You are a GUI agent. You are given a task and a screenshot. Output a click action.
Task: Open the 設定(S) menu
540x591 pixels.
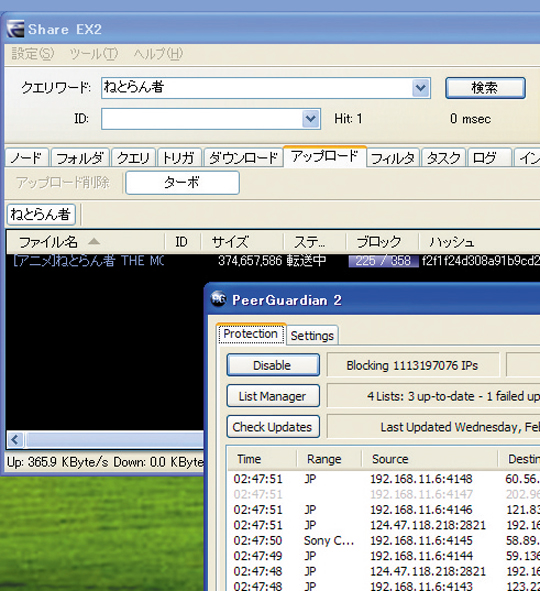[33, 54]
